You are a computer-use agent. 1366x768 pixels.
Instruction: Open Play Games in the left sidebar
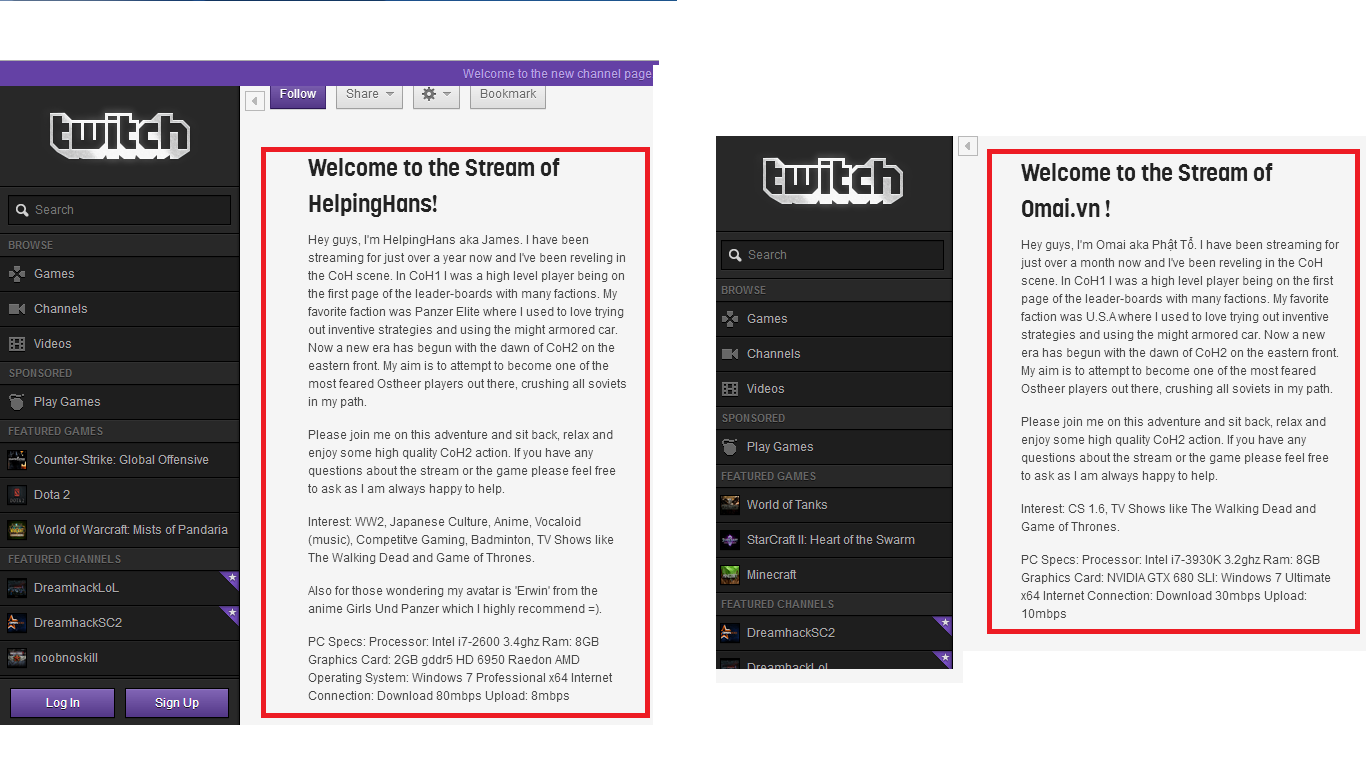120,402
